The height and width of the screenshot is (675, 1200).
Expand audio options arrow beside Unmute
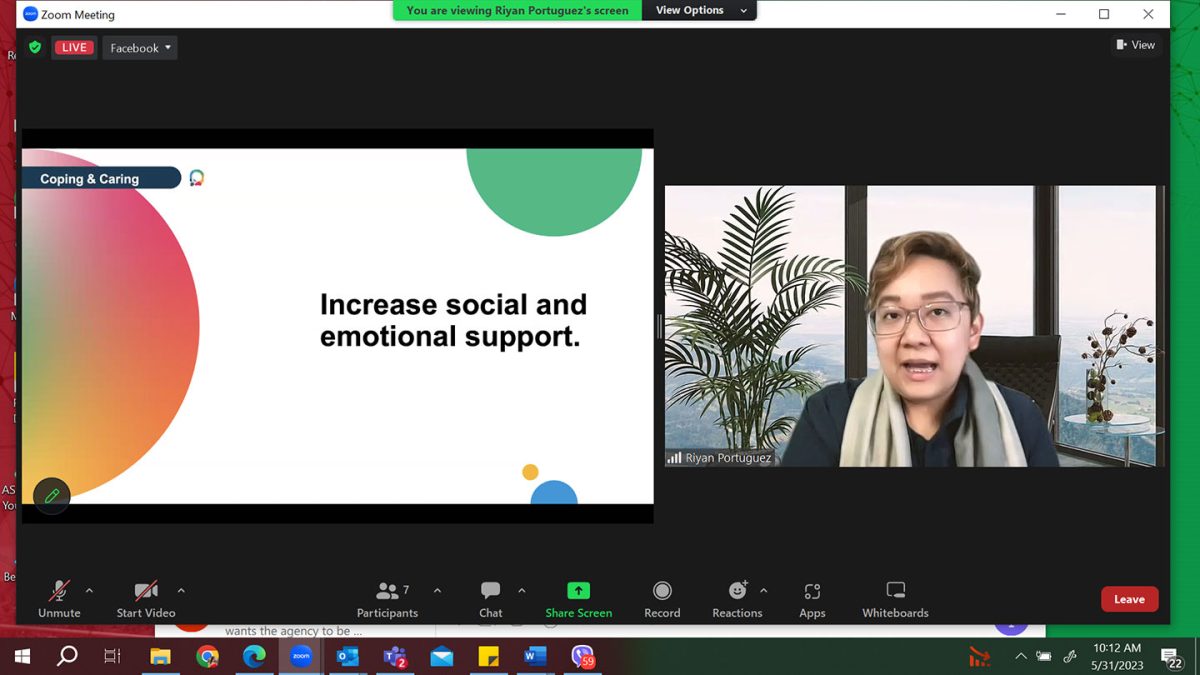(x=89, y=591)
